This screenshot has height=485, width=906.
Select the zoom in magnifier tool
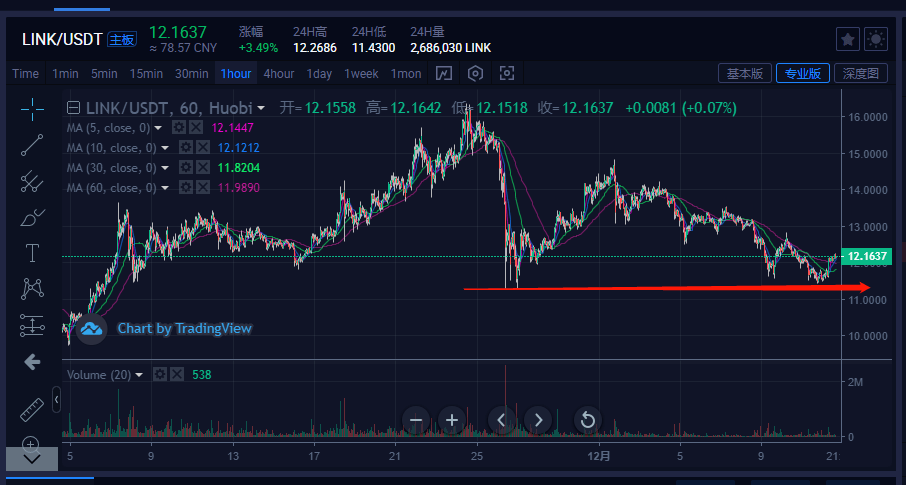[x=31, y=443]
